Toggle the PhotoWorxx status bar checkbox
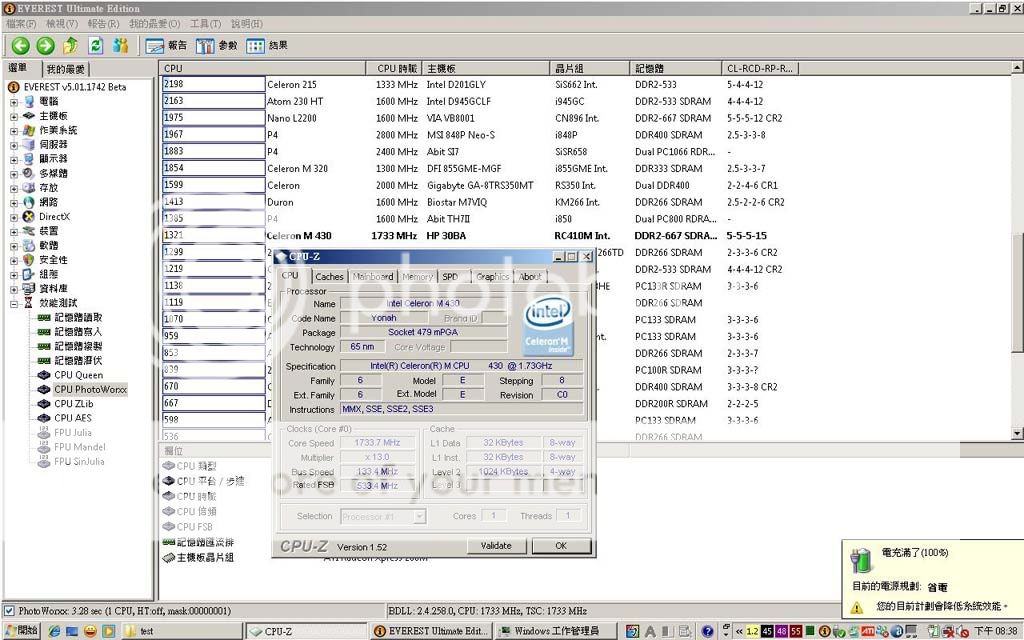This screenshot has width=1024, height=640. pos(9,611)
